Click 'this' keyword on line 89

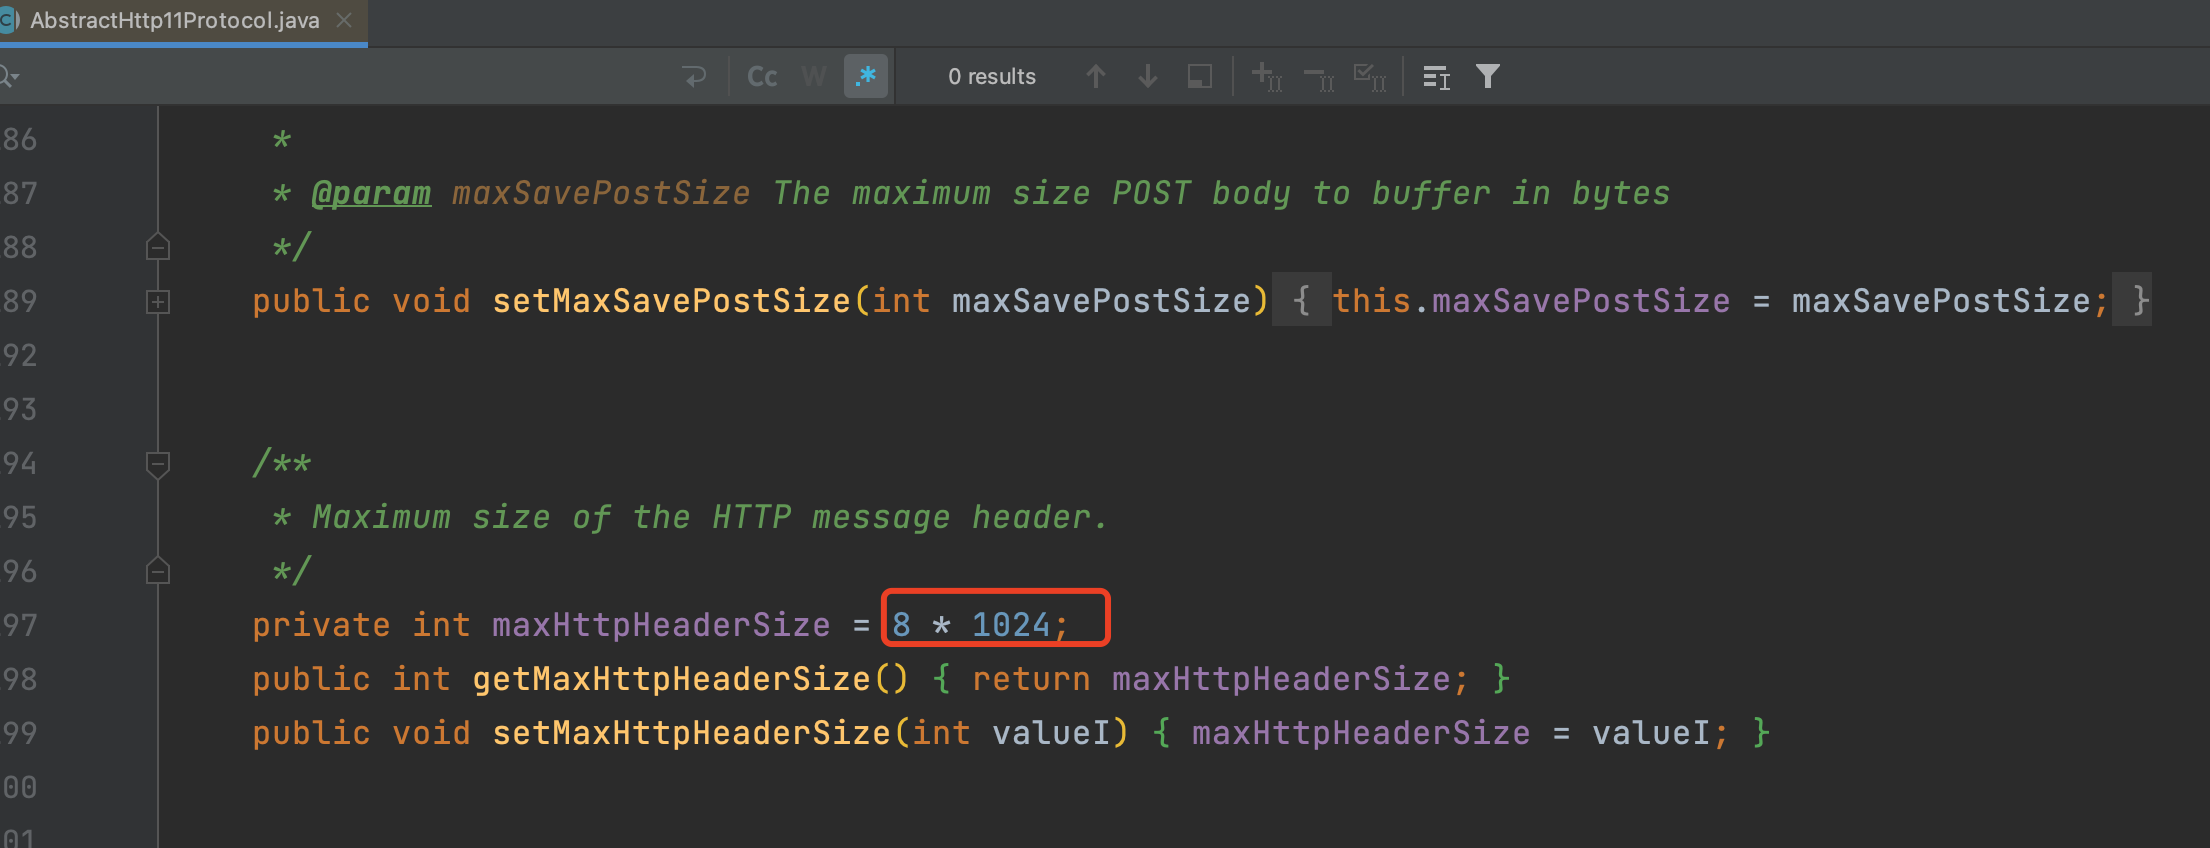coord(1371,301)
